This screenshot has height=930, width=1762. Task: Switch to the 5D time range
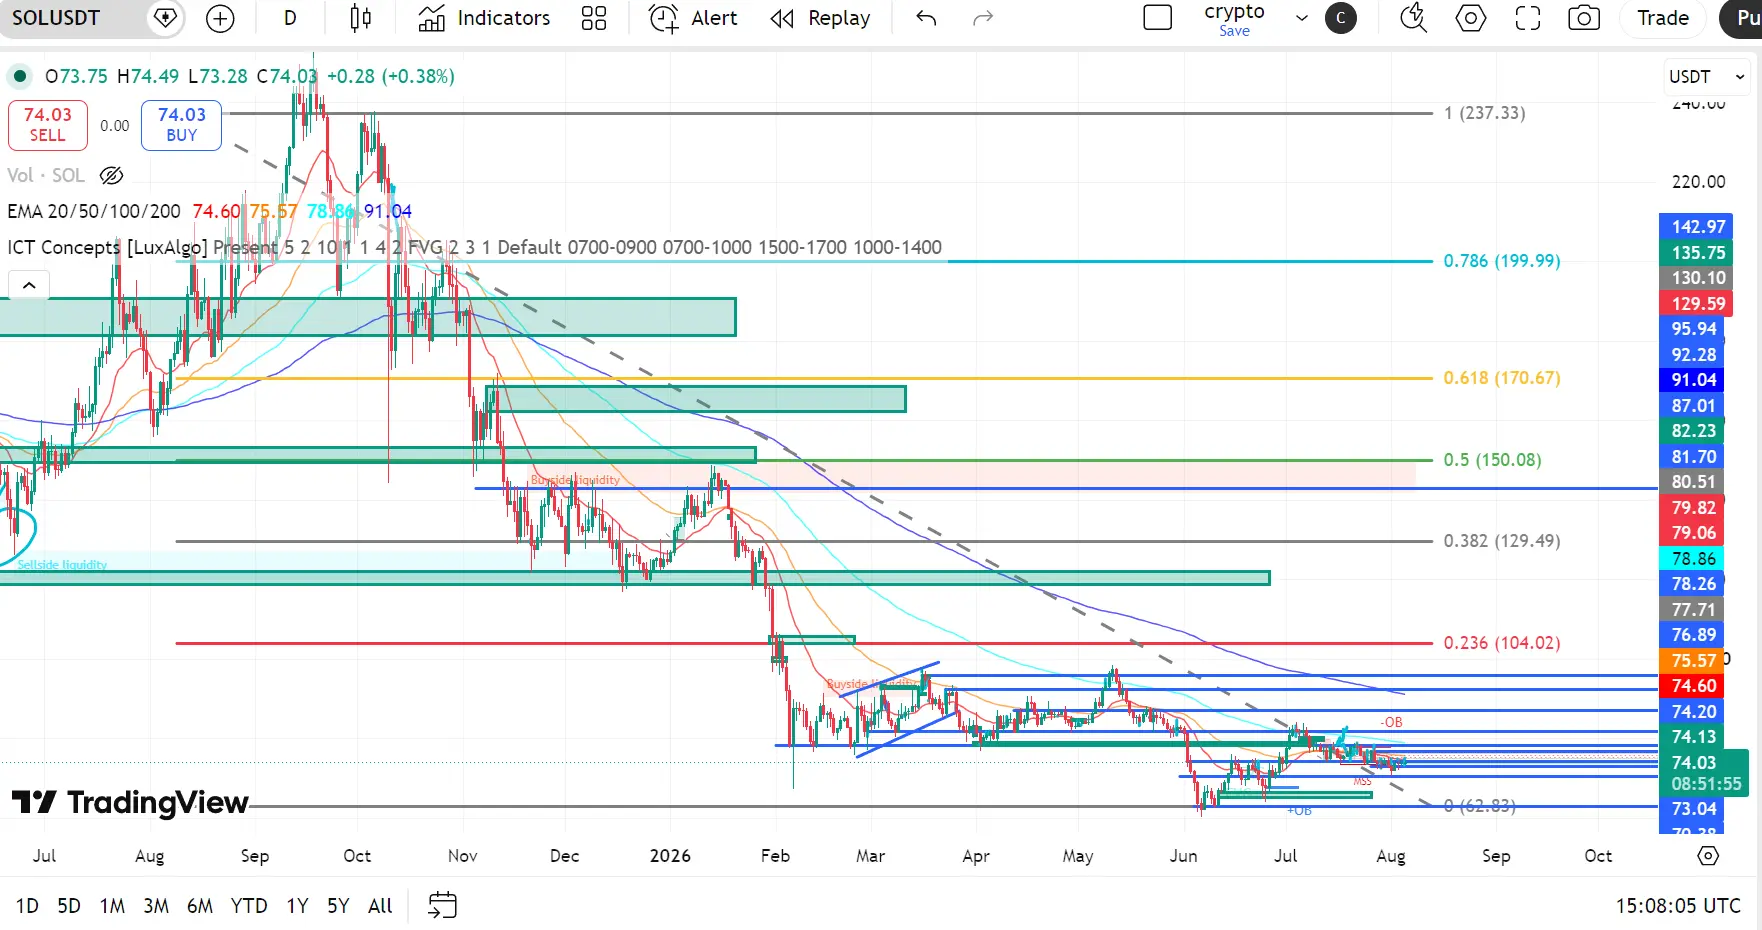coord(69,906)
